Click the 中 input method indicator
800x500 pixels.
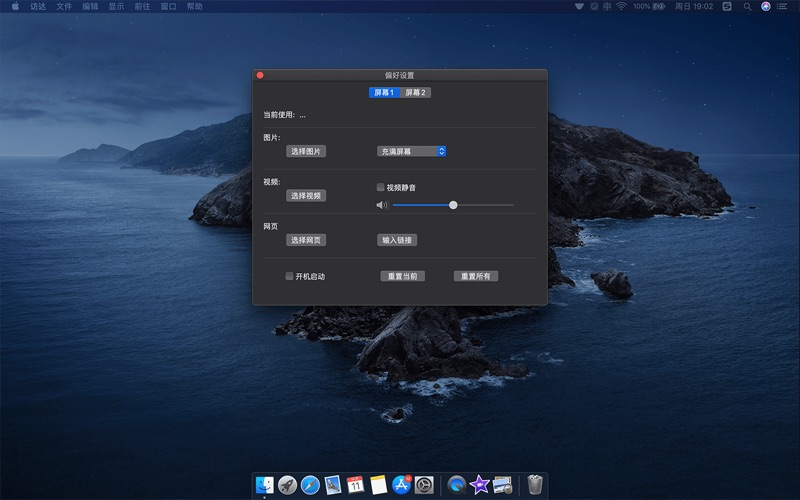(x=607, y=6)
